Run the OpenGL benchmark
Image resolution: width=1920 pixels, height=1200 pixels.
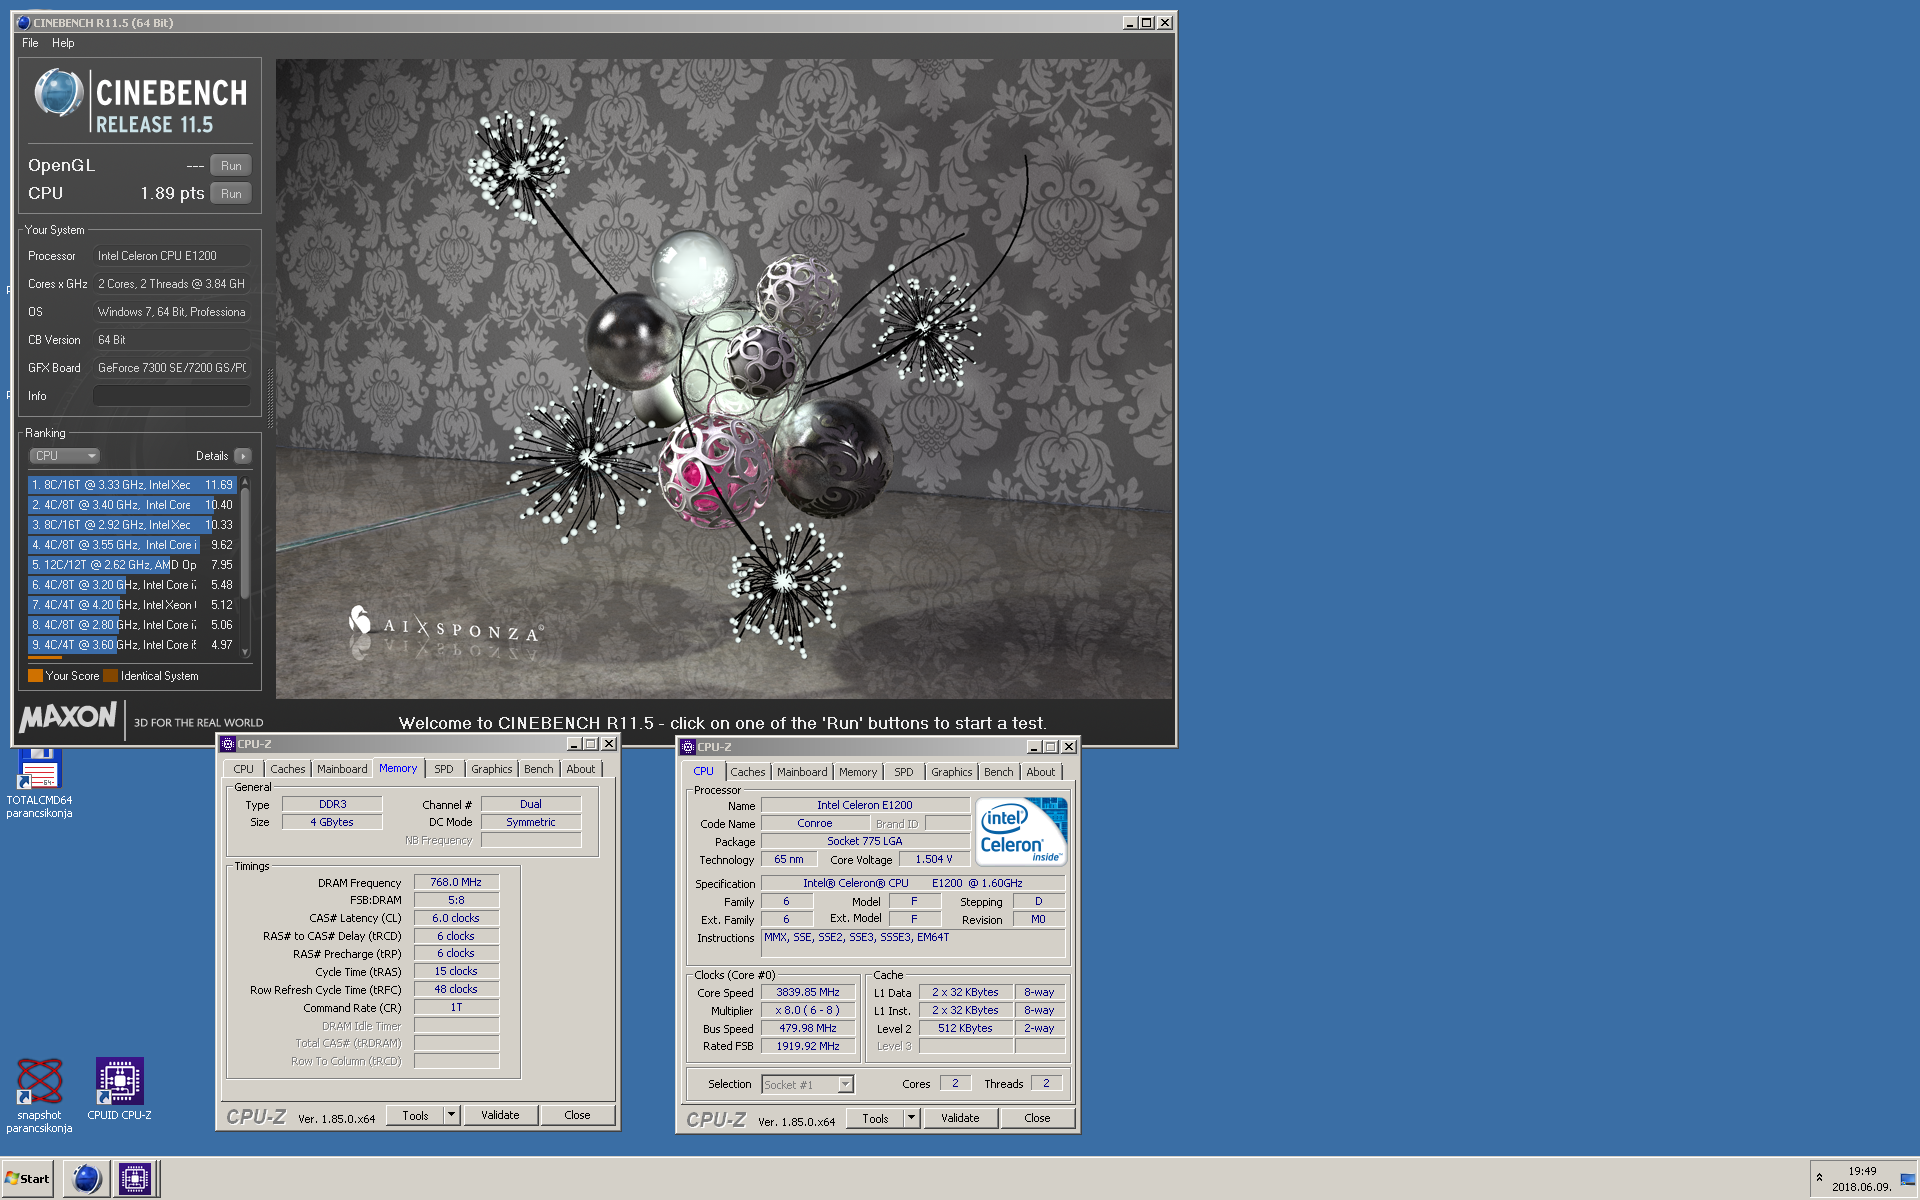click(231, 166)
